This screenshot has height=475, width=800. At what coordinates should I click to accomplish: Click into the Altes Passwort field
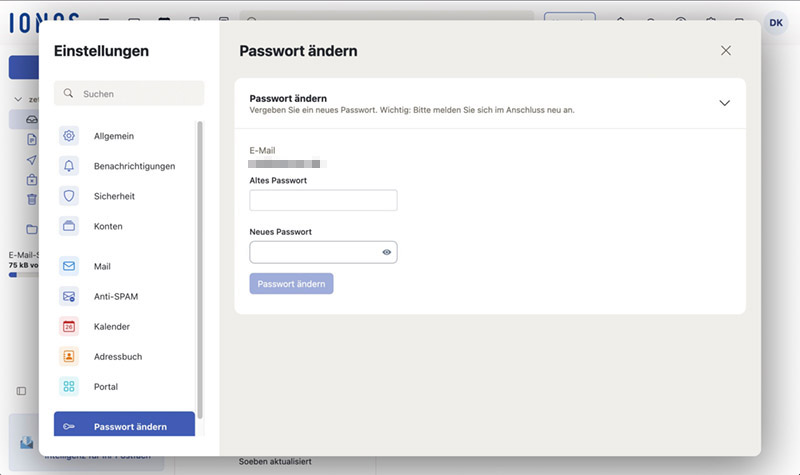tap(323, 200)
